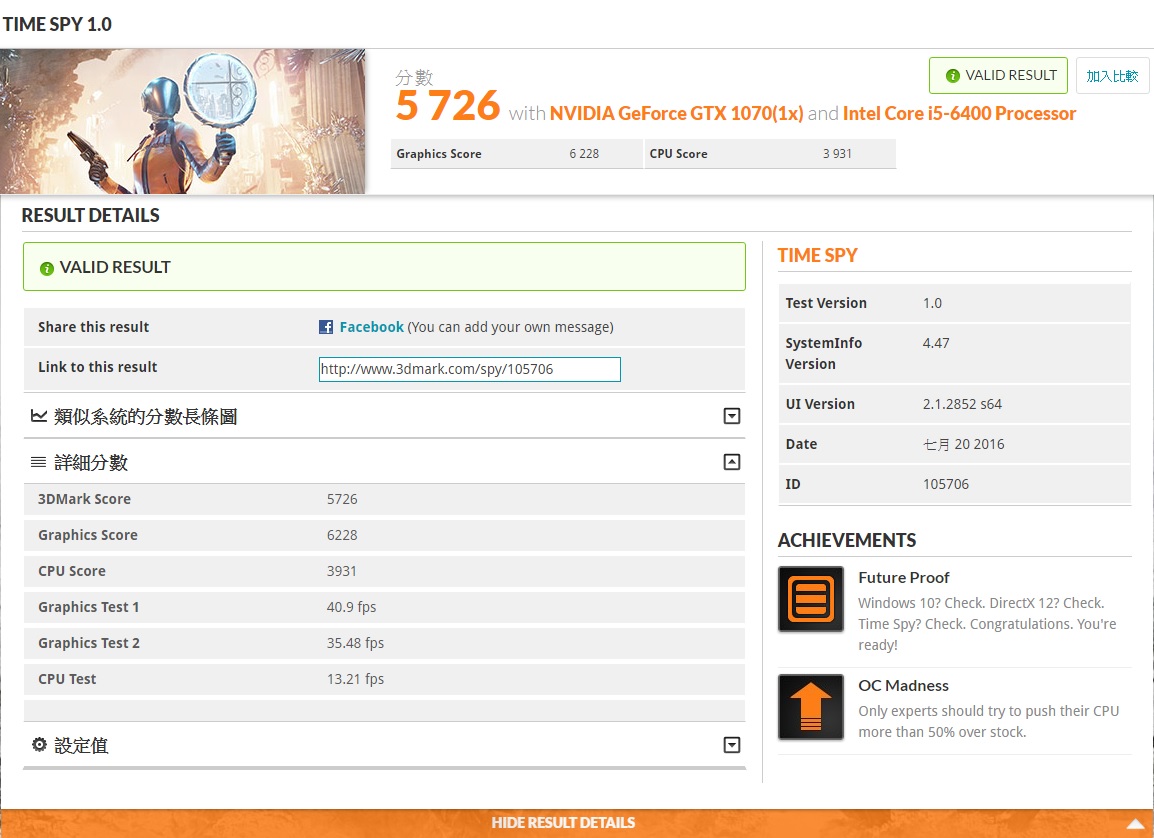Click the CPU Score row value 3931
Screen dimensions: 1154x838
tap(341, 571)
